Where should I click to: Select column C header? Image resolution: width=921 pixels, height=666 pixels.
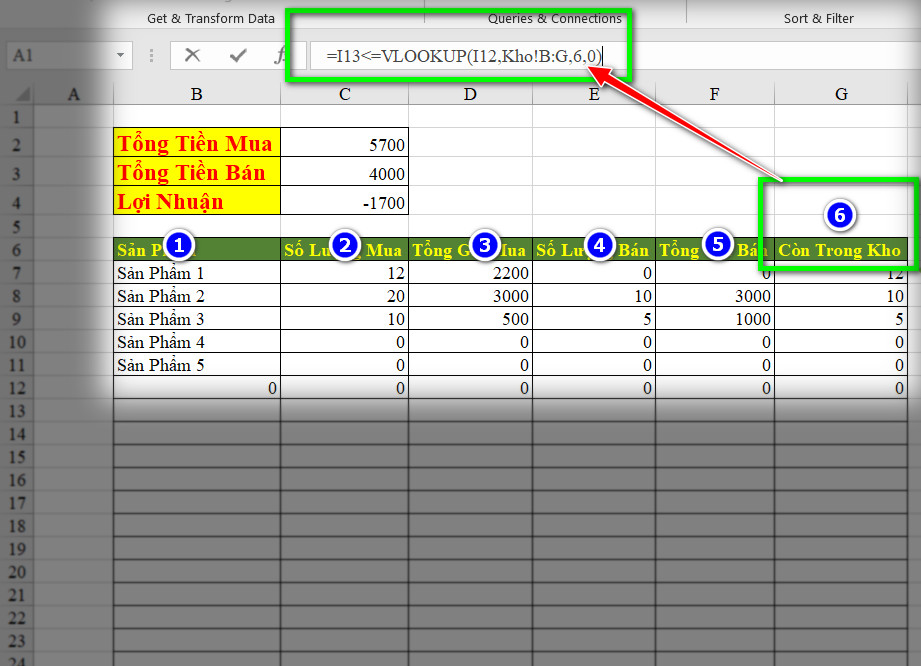click(x=345, y=94)
